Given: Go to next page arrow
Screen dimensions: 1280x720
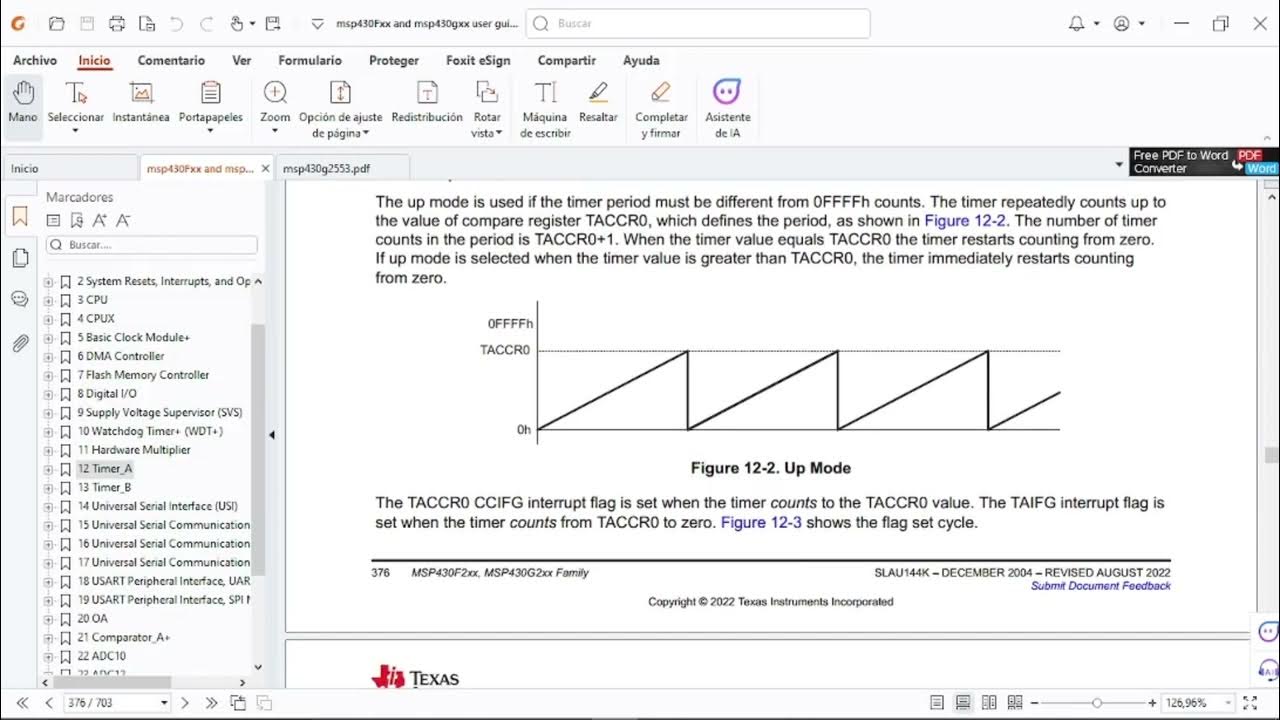Looking at the screenshot, I should [185, 703].
